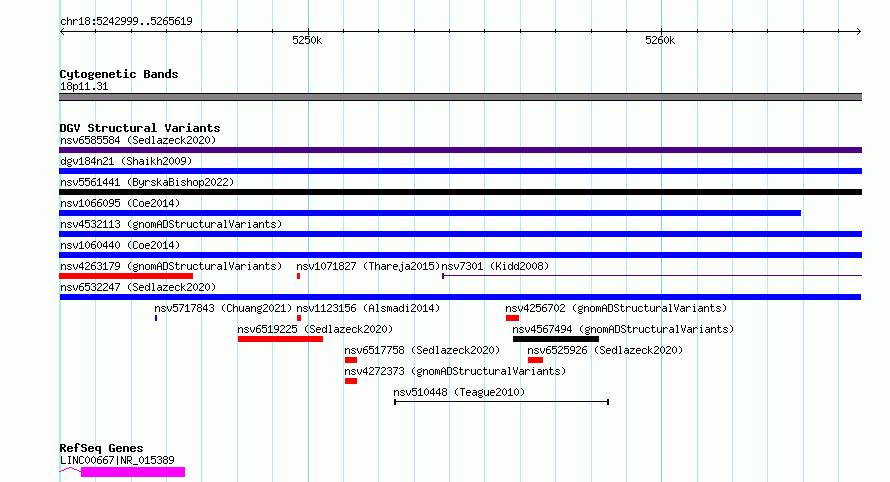The width and height of the screenshot is (890, 482).
Task: Open nsv6532247 (Sedlazeck2020) label
Action: (138, 287)
